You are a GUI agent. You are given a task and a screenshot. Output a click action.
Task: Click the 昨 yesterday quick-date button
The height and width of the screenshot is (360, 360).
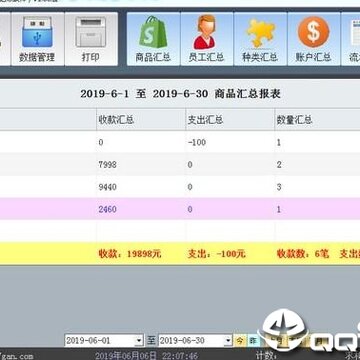tap(253, 341)
